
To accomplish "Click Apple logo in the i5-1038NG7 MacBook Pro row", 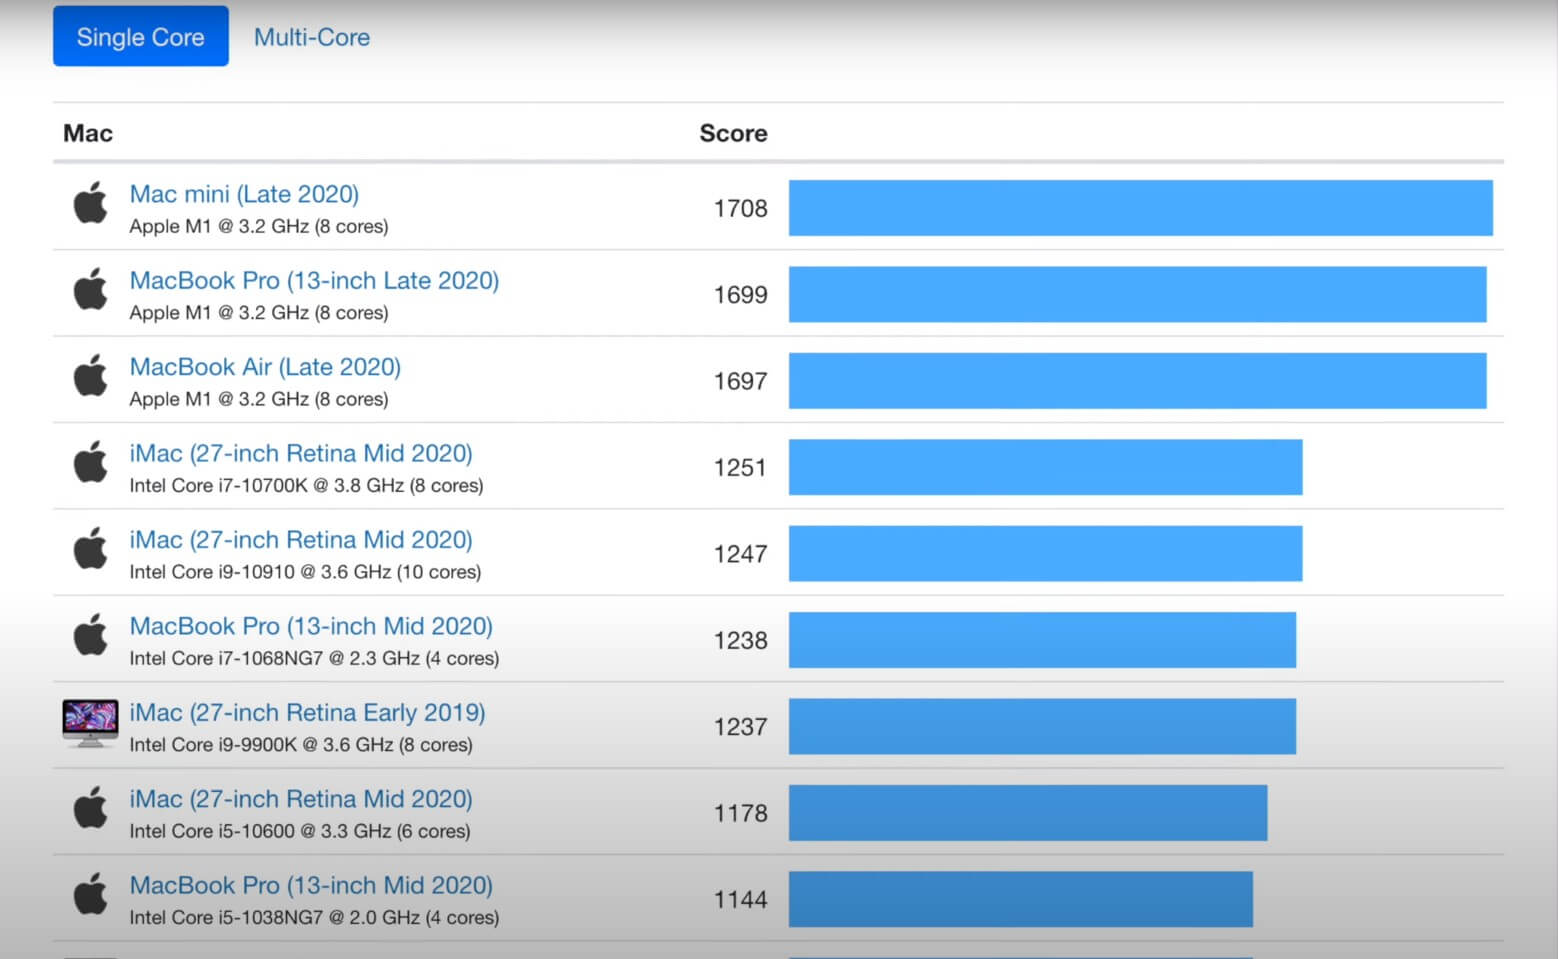I will 91,894.
